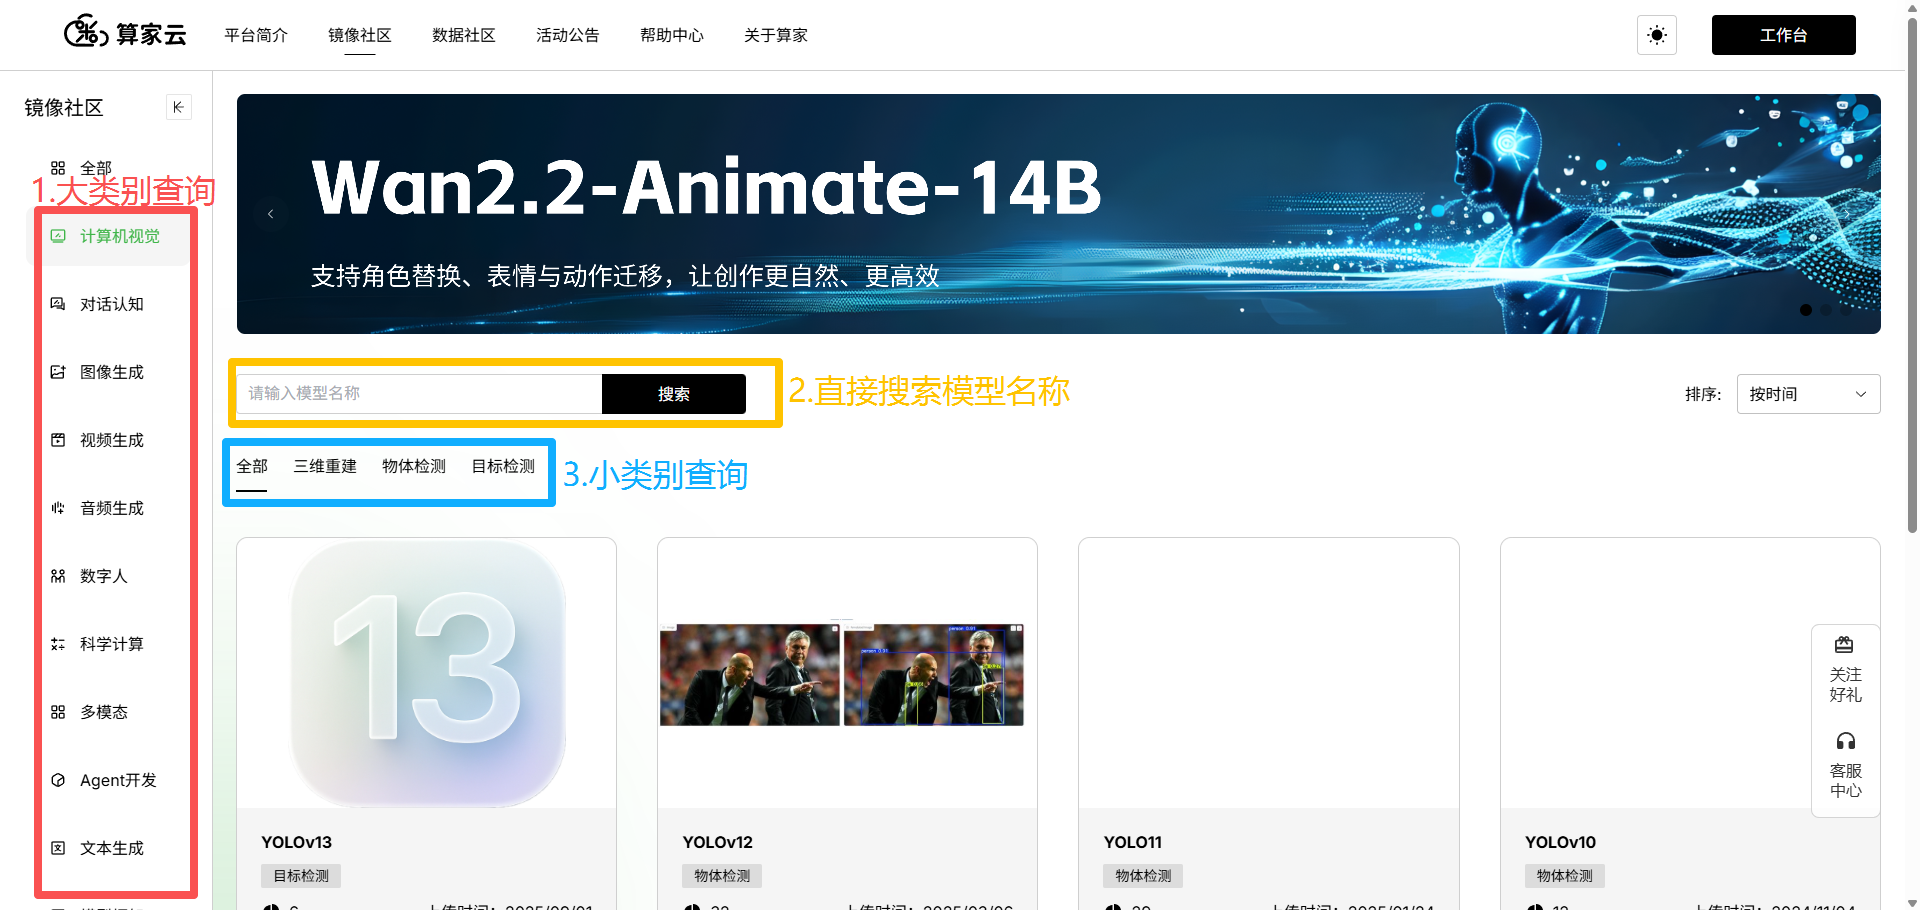Open the YOLOv10 model title

tap(1561, 842)
